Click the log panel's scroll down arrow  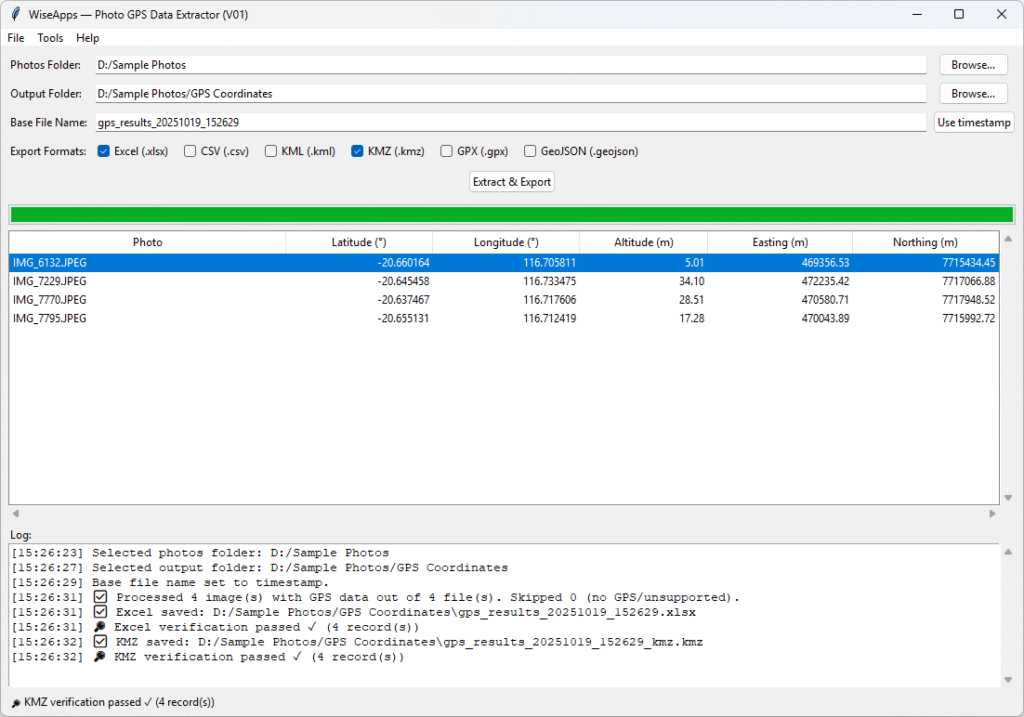click(1007, 680)
